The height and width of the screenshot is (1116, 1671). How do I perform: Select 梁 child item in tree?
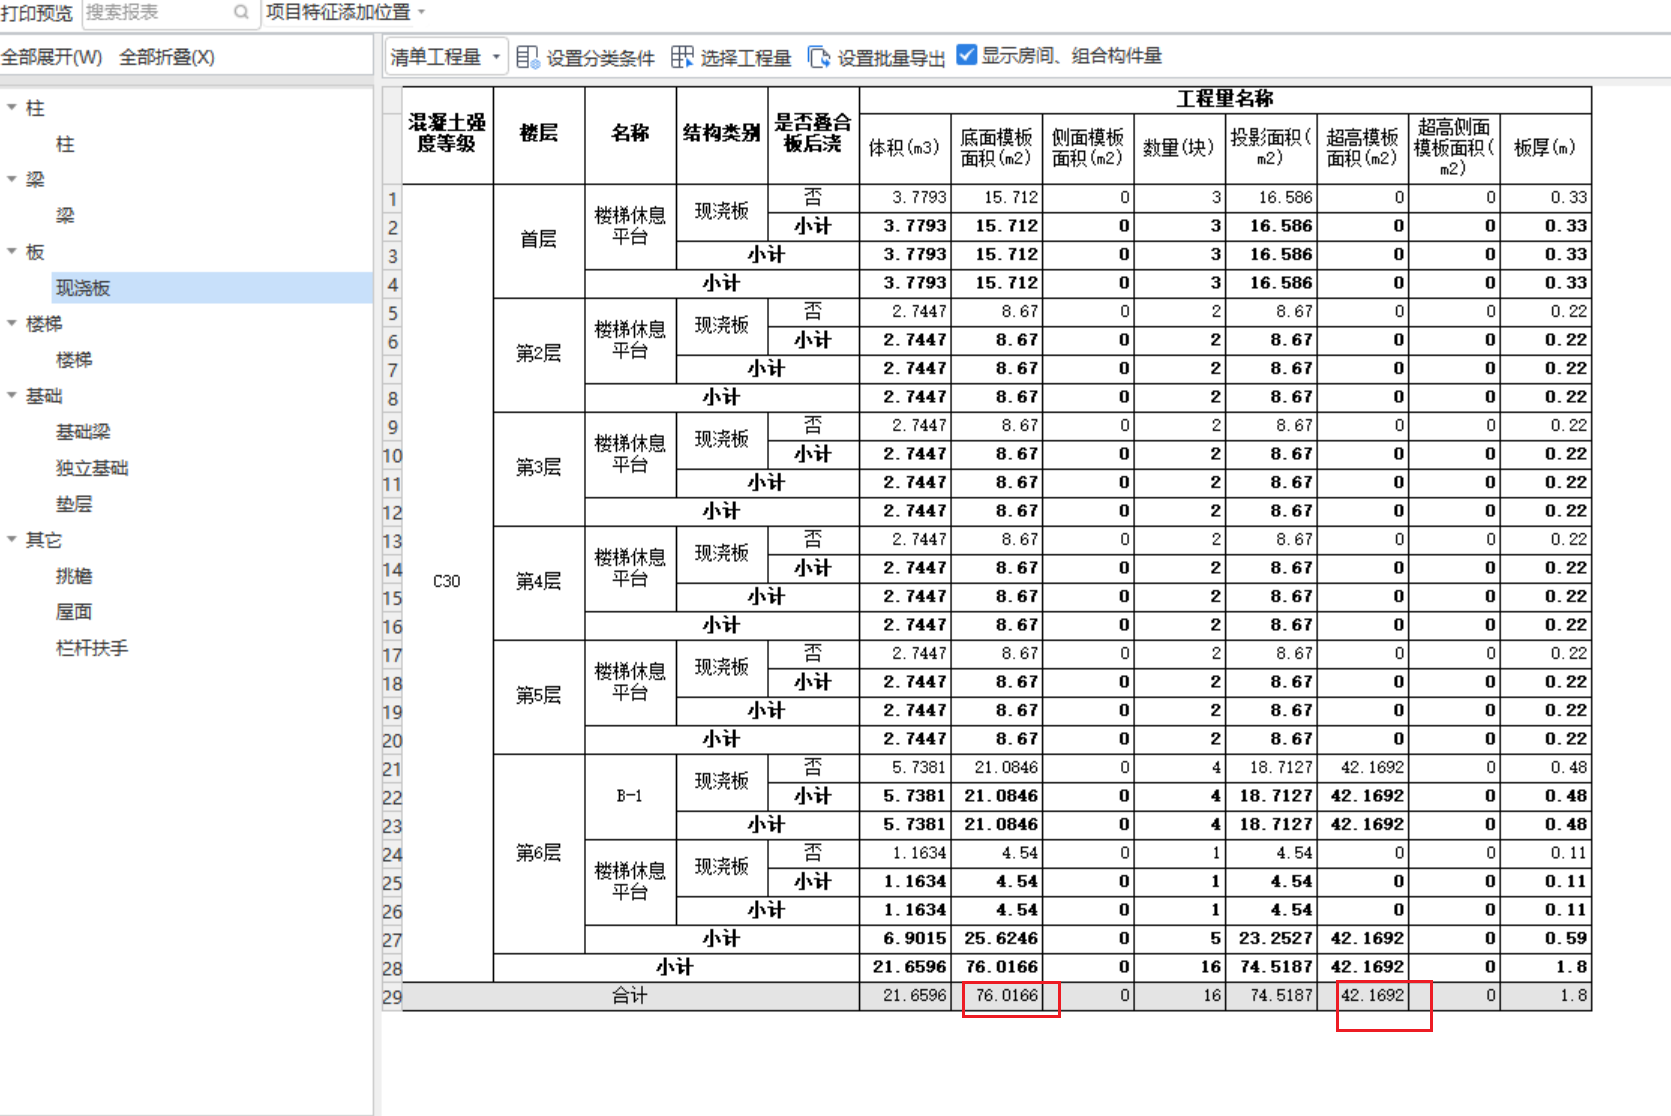65,216
